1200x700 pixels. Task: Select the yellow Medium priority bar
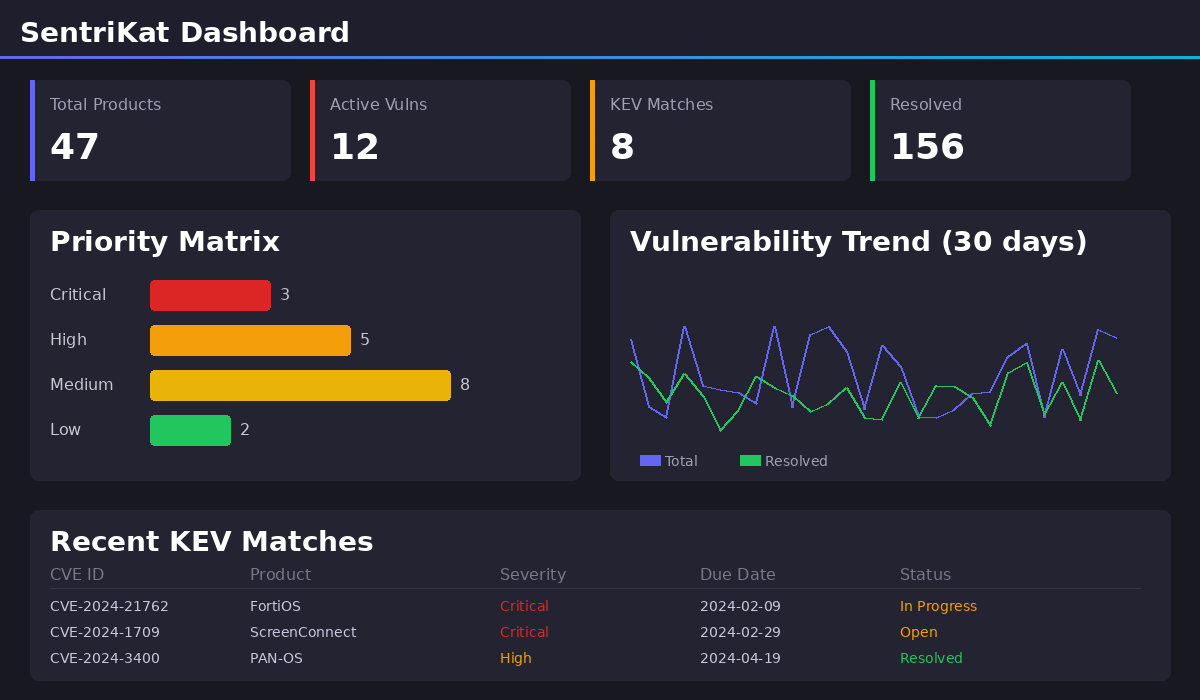300,385
